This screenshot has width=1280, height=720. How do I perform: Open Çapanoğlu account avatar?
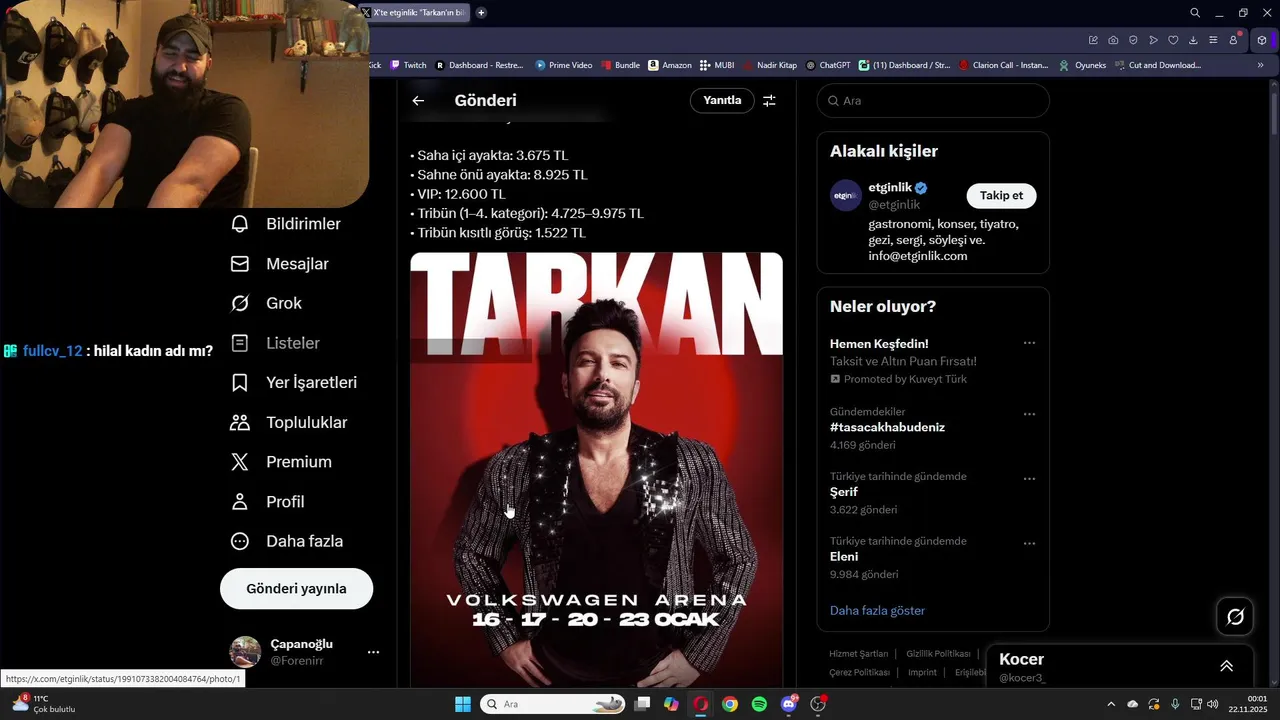pyautogui.click(x=245, y=652)
